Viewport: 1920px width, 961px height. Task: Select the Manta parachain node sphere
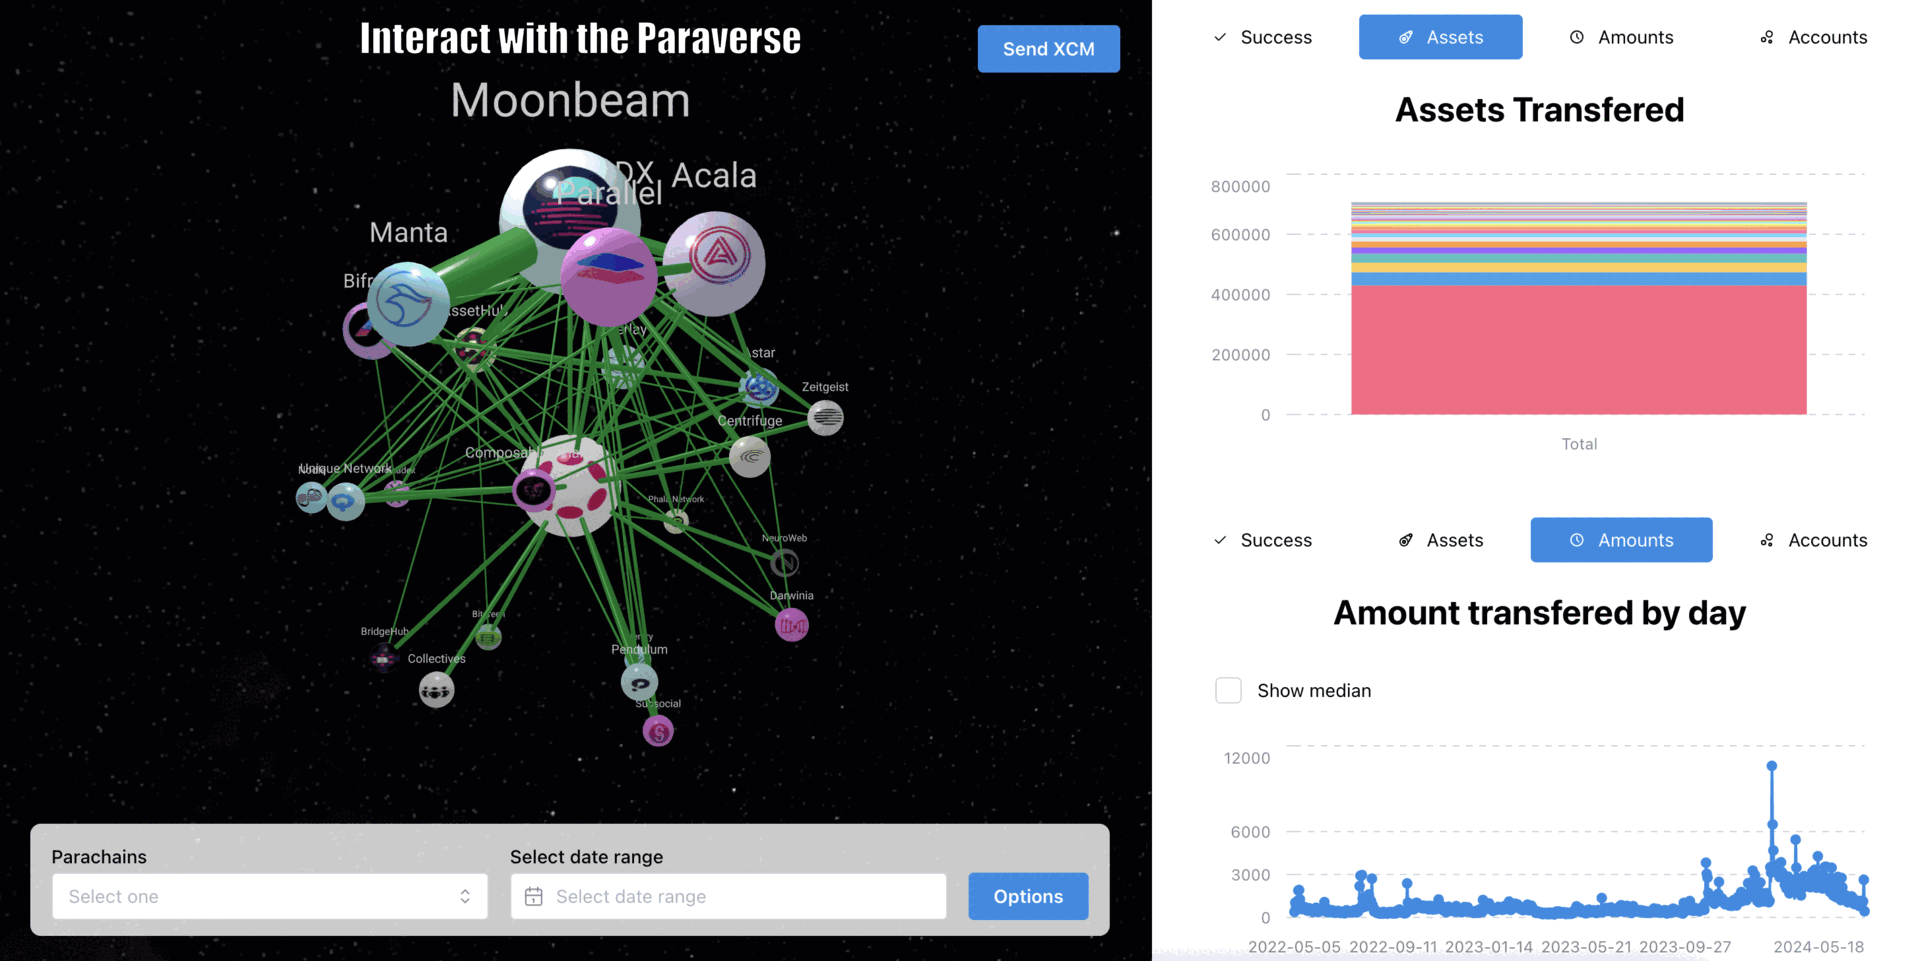tap(407, 304)
